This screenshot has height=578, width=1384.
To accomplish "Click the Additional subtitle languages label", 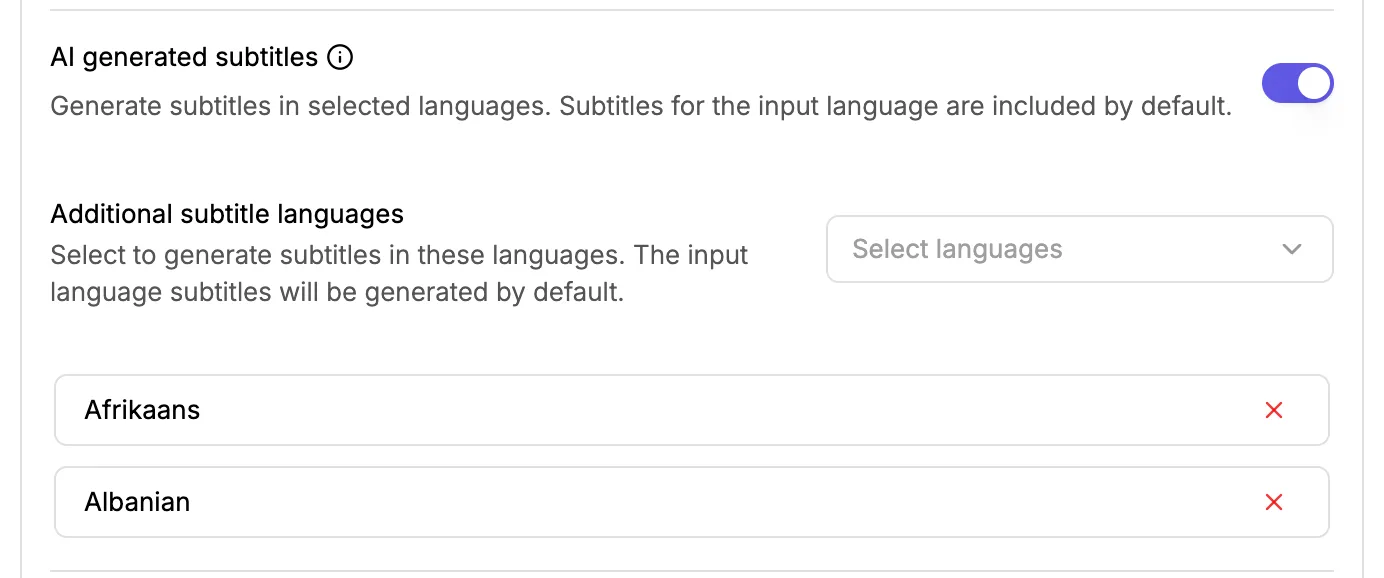I will (x=227, y=214).
